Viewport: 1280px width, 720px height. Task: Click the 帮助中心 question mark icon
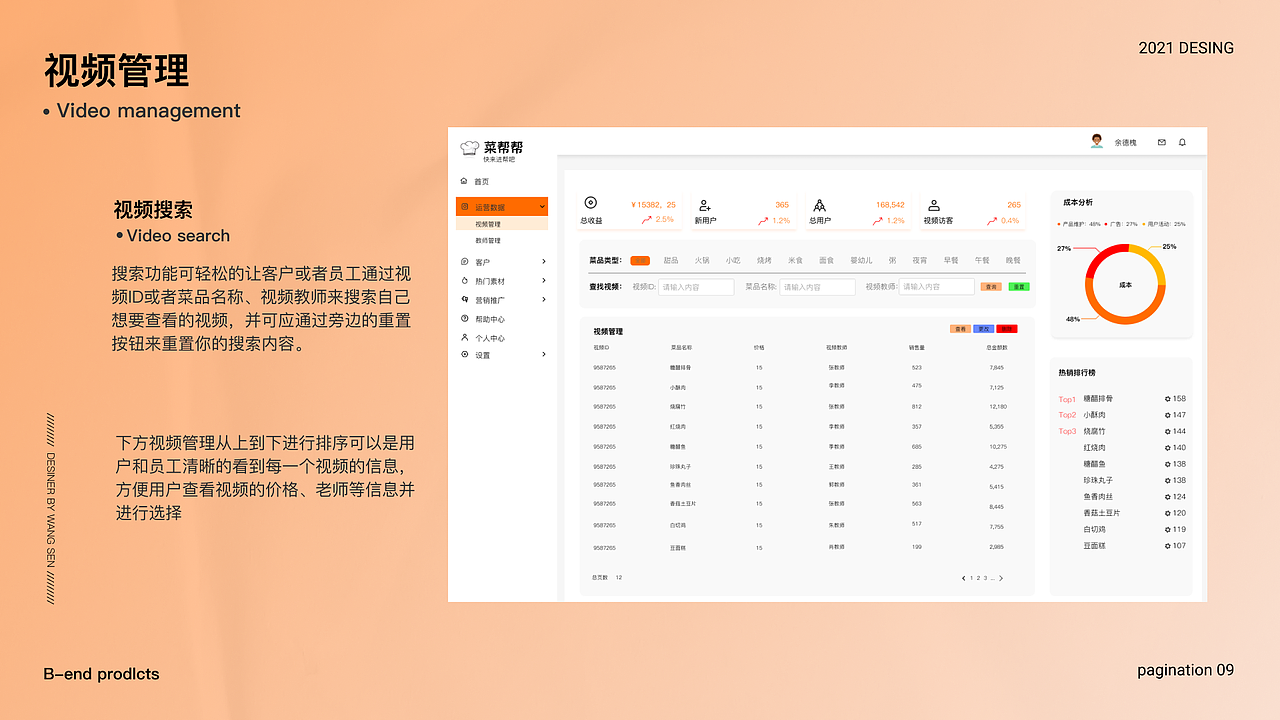[x=464, y=318]
